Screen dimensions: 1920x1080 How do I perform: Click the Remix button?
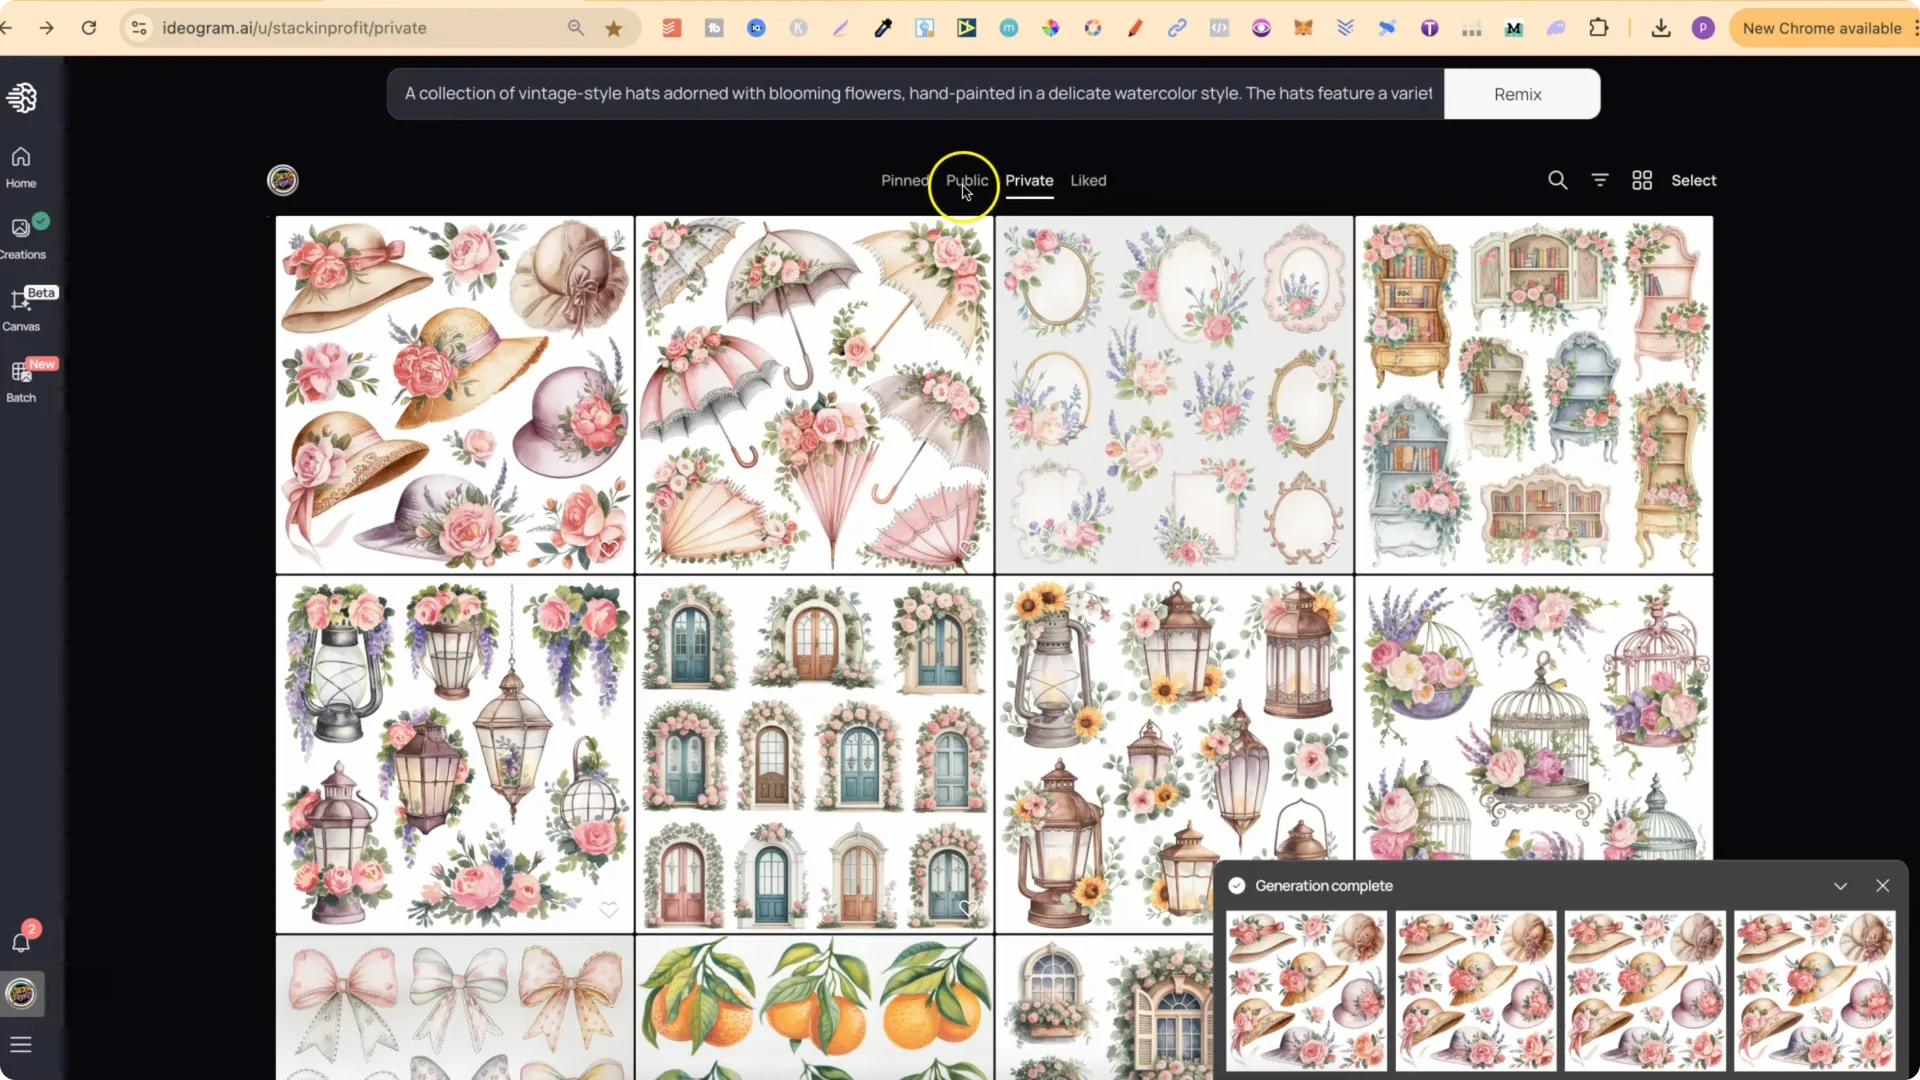point(1516,93)
